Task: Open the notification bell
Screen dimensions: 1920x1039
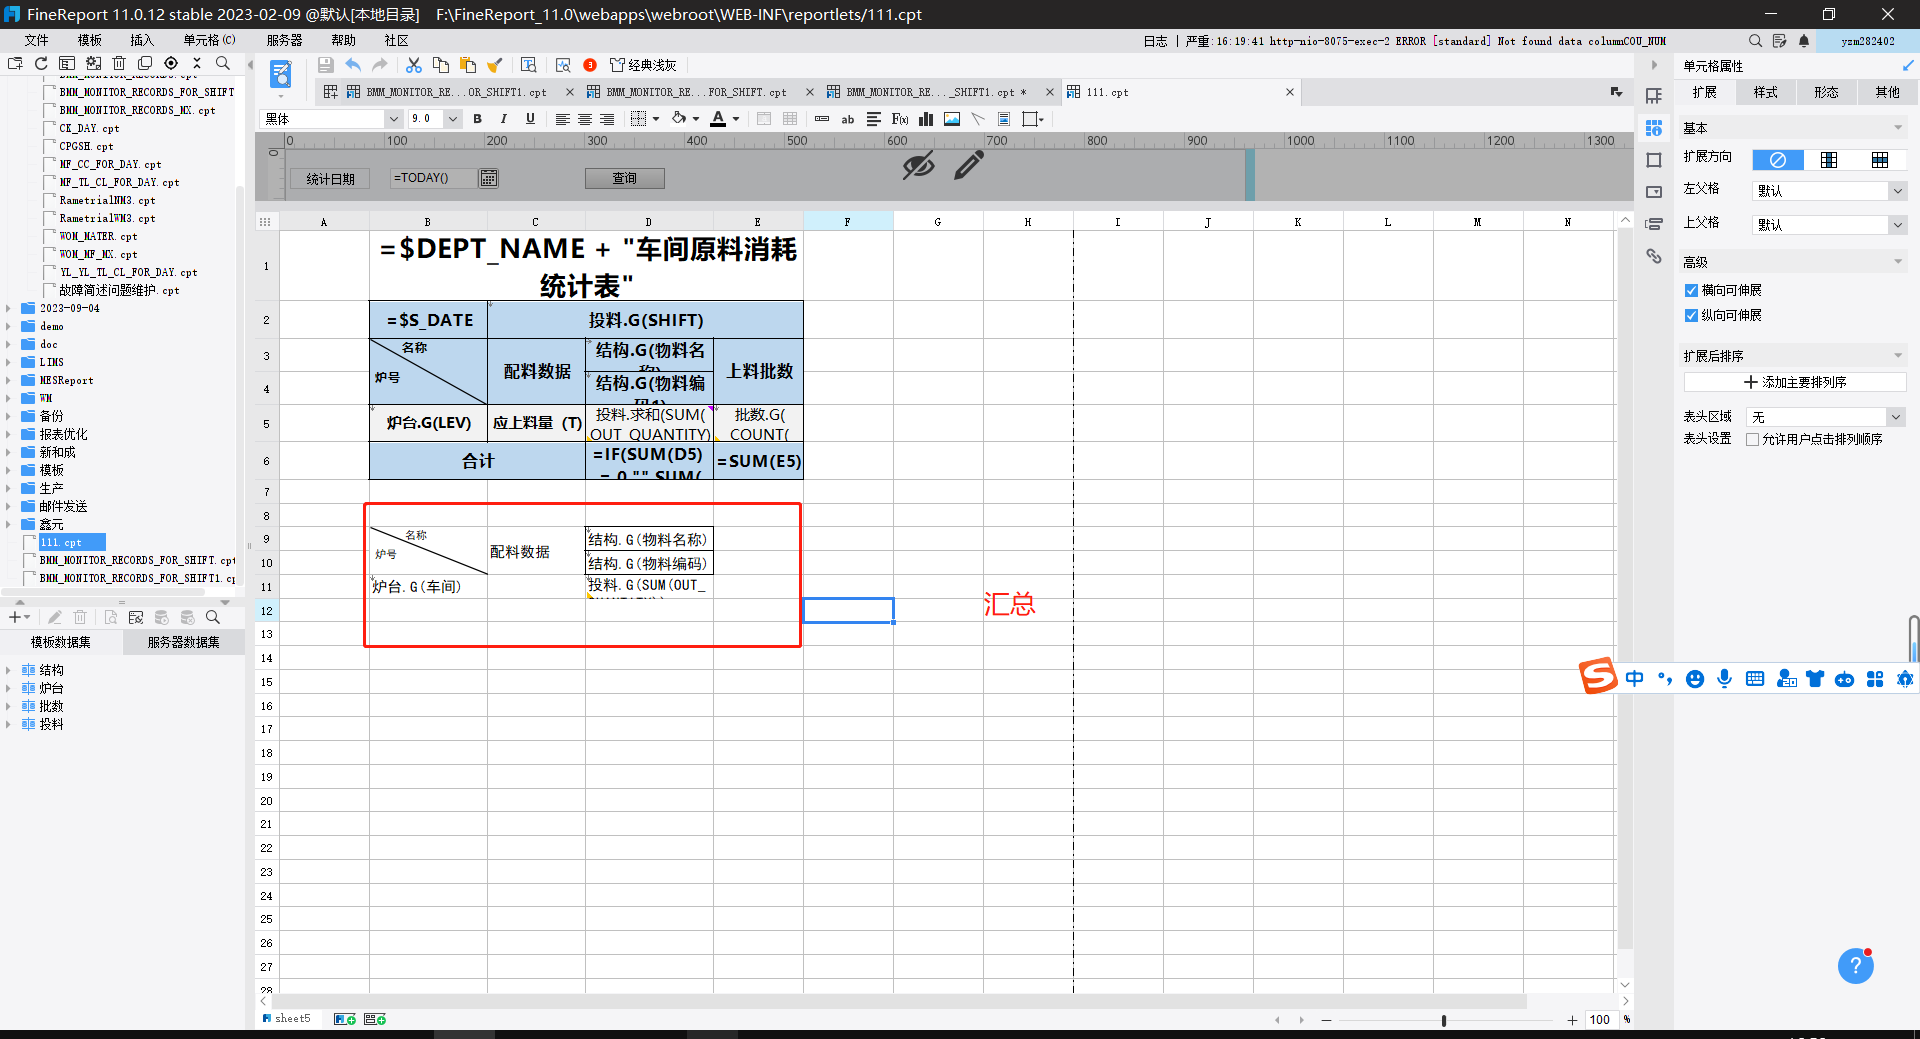Action: [1804, 41]
